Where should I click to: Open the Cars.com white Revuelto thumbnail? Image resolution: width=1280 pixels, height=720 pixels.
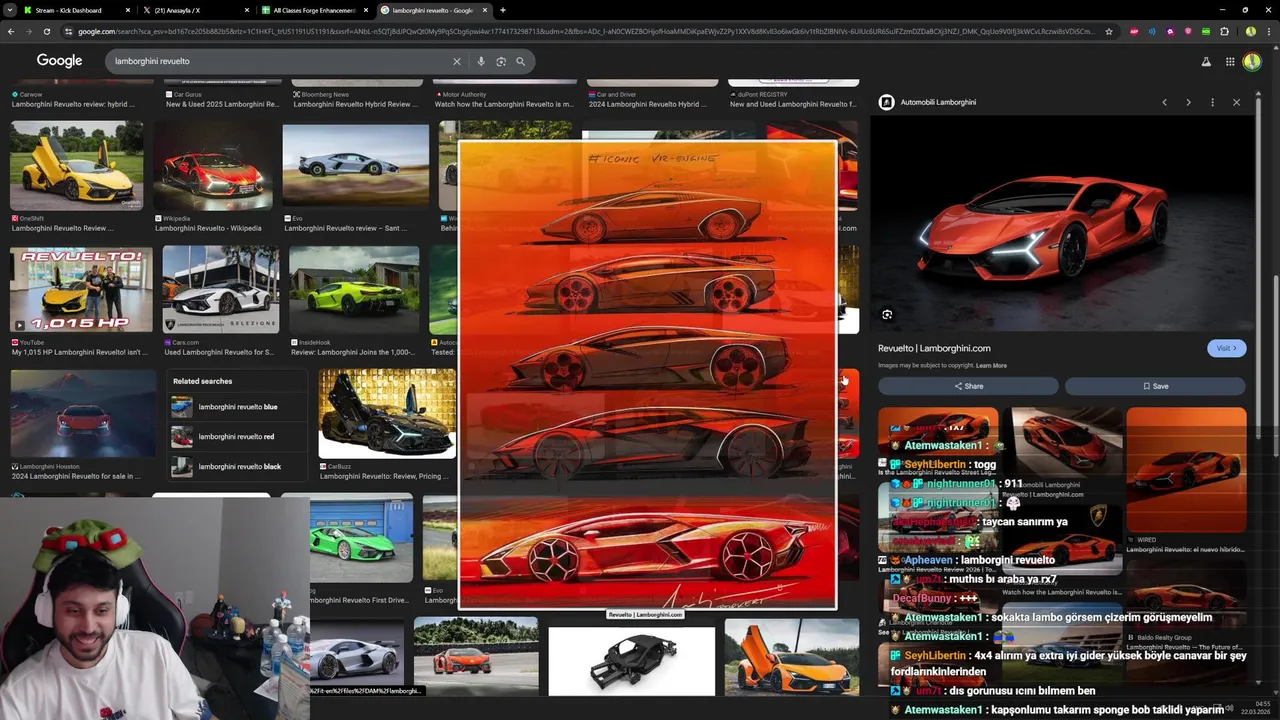(221, 290)
